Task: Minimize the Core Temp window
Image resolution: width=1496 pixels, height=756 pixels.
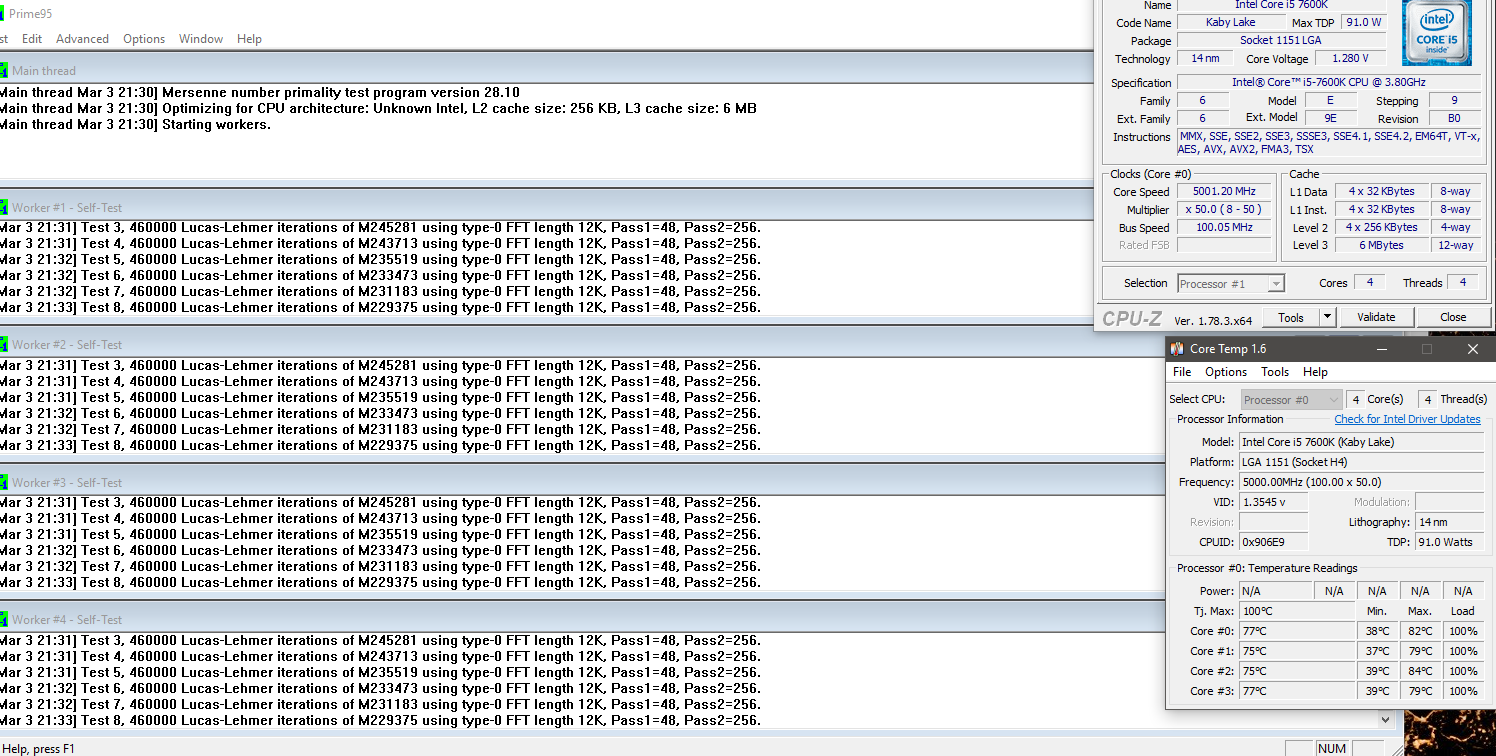Action: click(x=1381, y=349)
